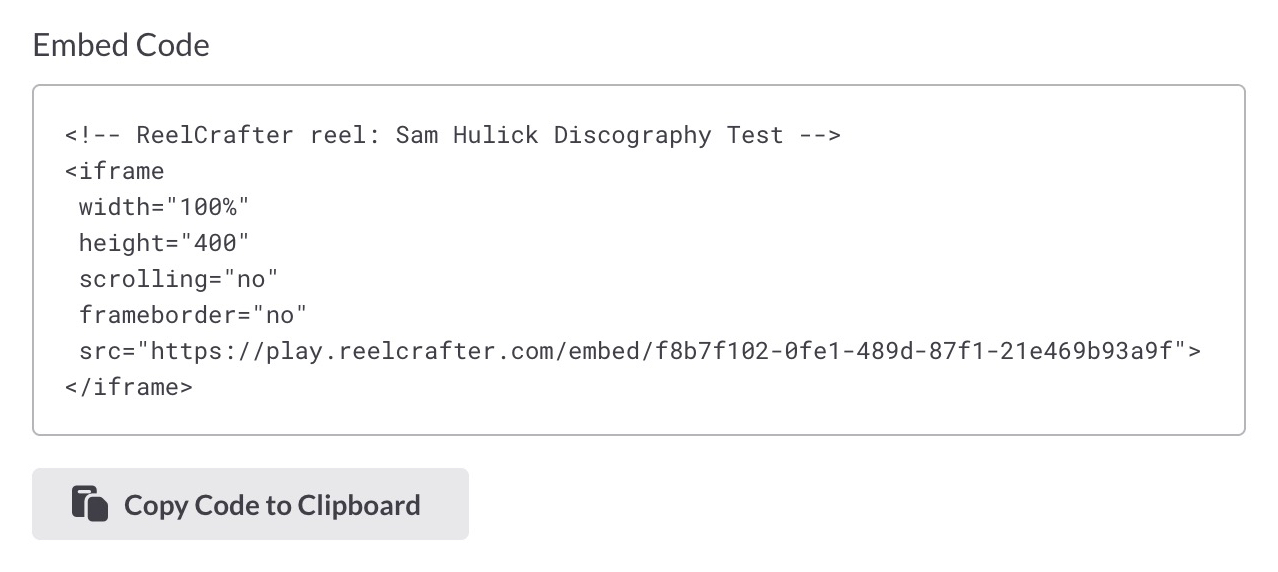Click the src attribute name

tap(100, 351)
